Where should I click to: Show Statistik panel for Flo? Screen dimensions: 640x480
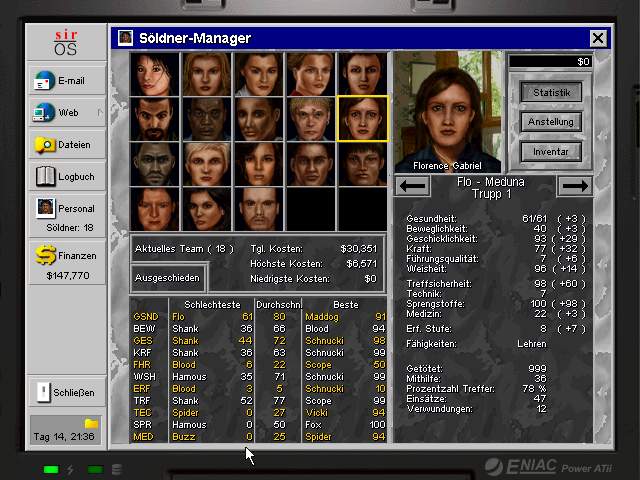pyautogui.click(x=551, y=93)
